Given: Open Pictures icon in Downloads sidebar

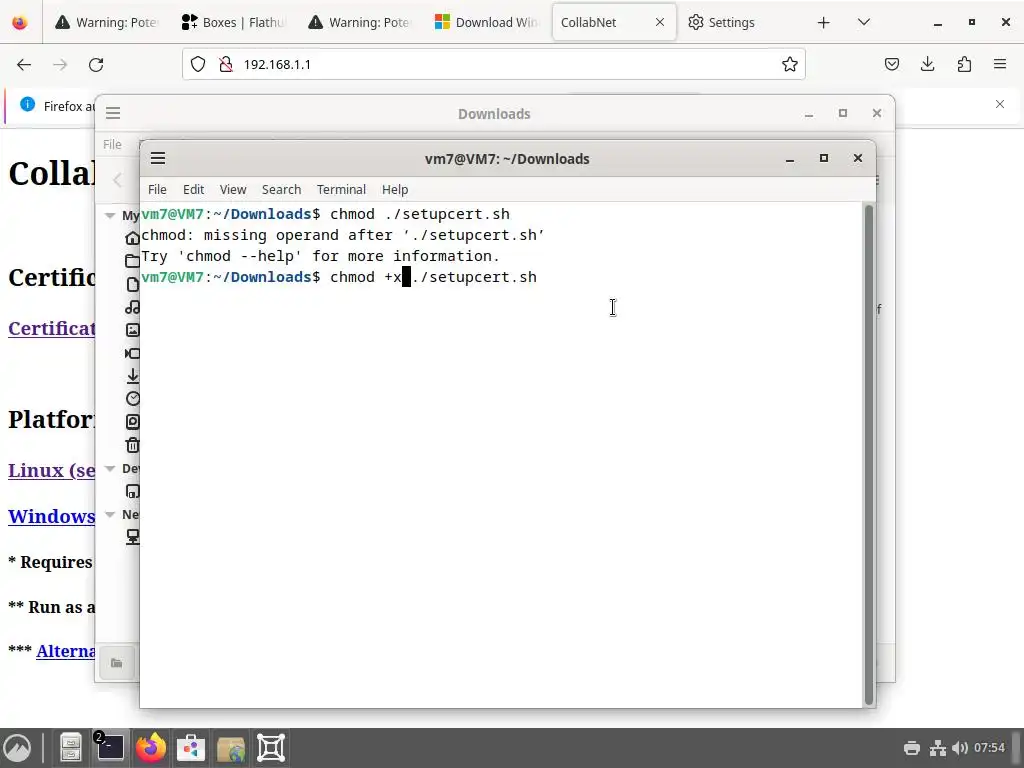Looking at the screenshot, I should pyautogui.click(x=133, y=330).
